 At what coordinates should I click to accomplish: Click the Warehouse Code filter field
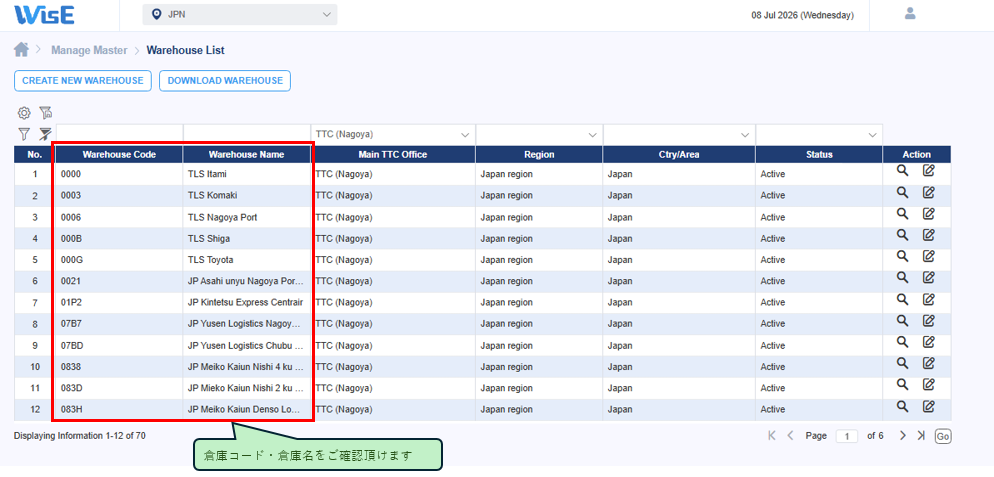[x=119, y=134]
